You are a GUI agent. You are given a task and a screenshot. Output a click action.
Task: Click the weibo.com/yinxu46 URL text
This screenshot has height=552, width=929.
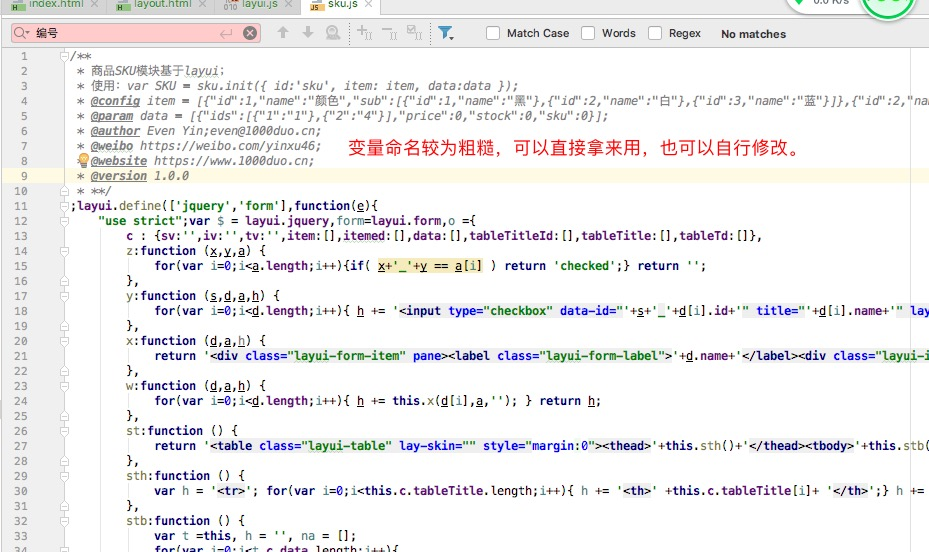tap(230, 146)
